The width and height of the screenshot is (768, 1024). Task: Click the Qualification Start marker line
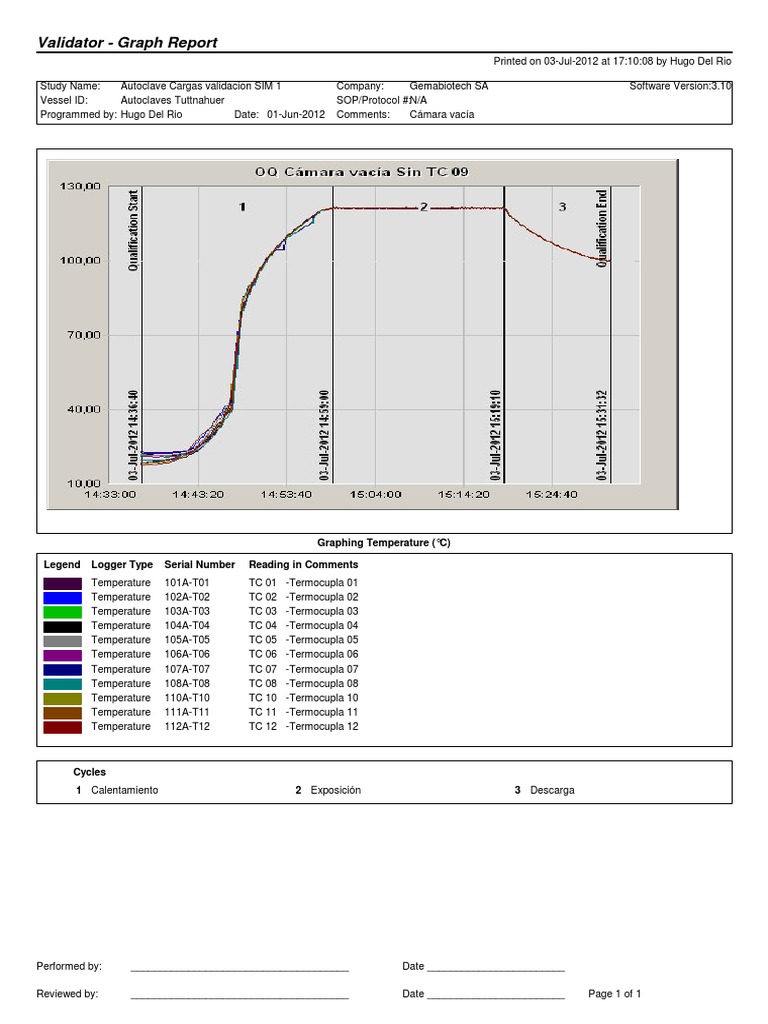click(x=143, y=330)
